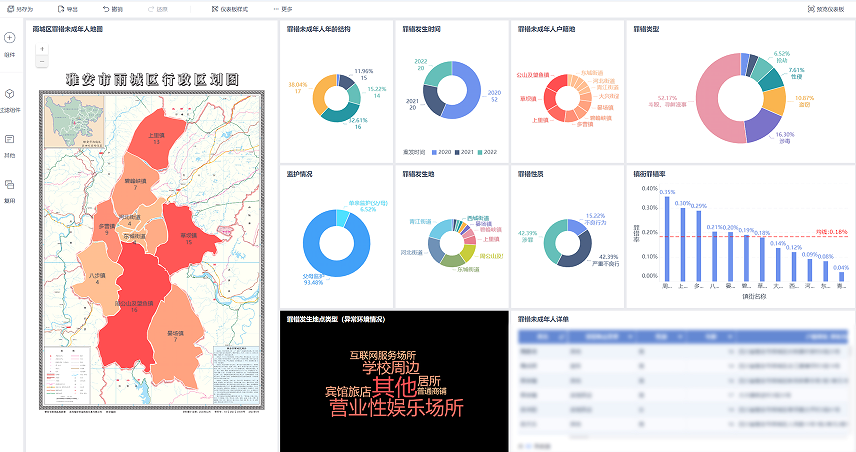Viewport: 856px width, 452px height.
Task: Add a component with the 组件 plus icon
Action: 9,38
